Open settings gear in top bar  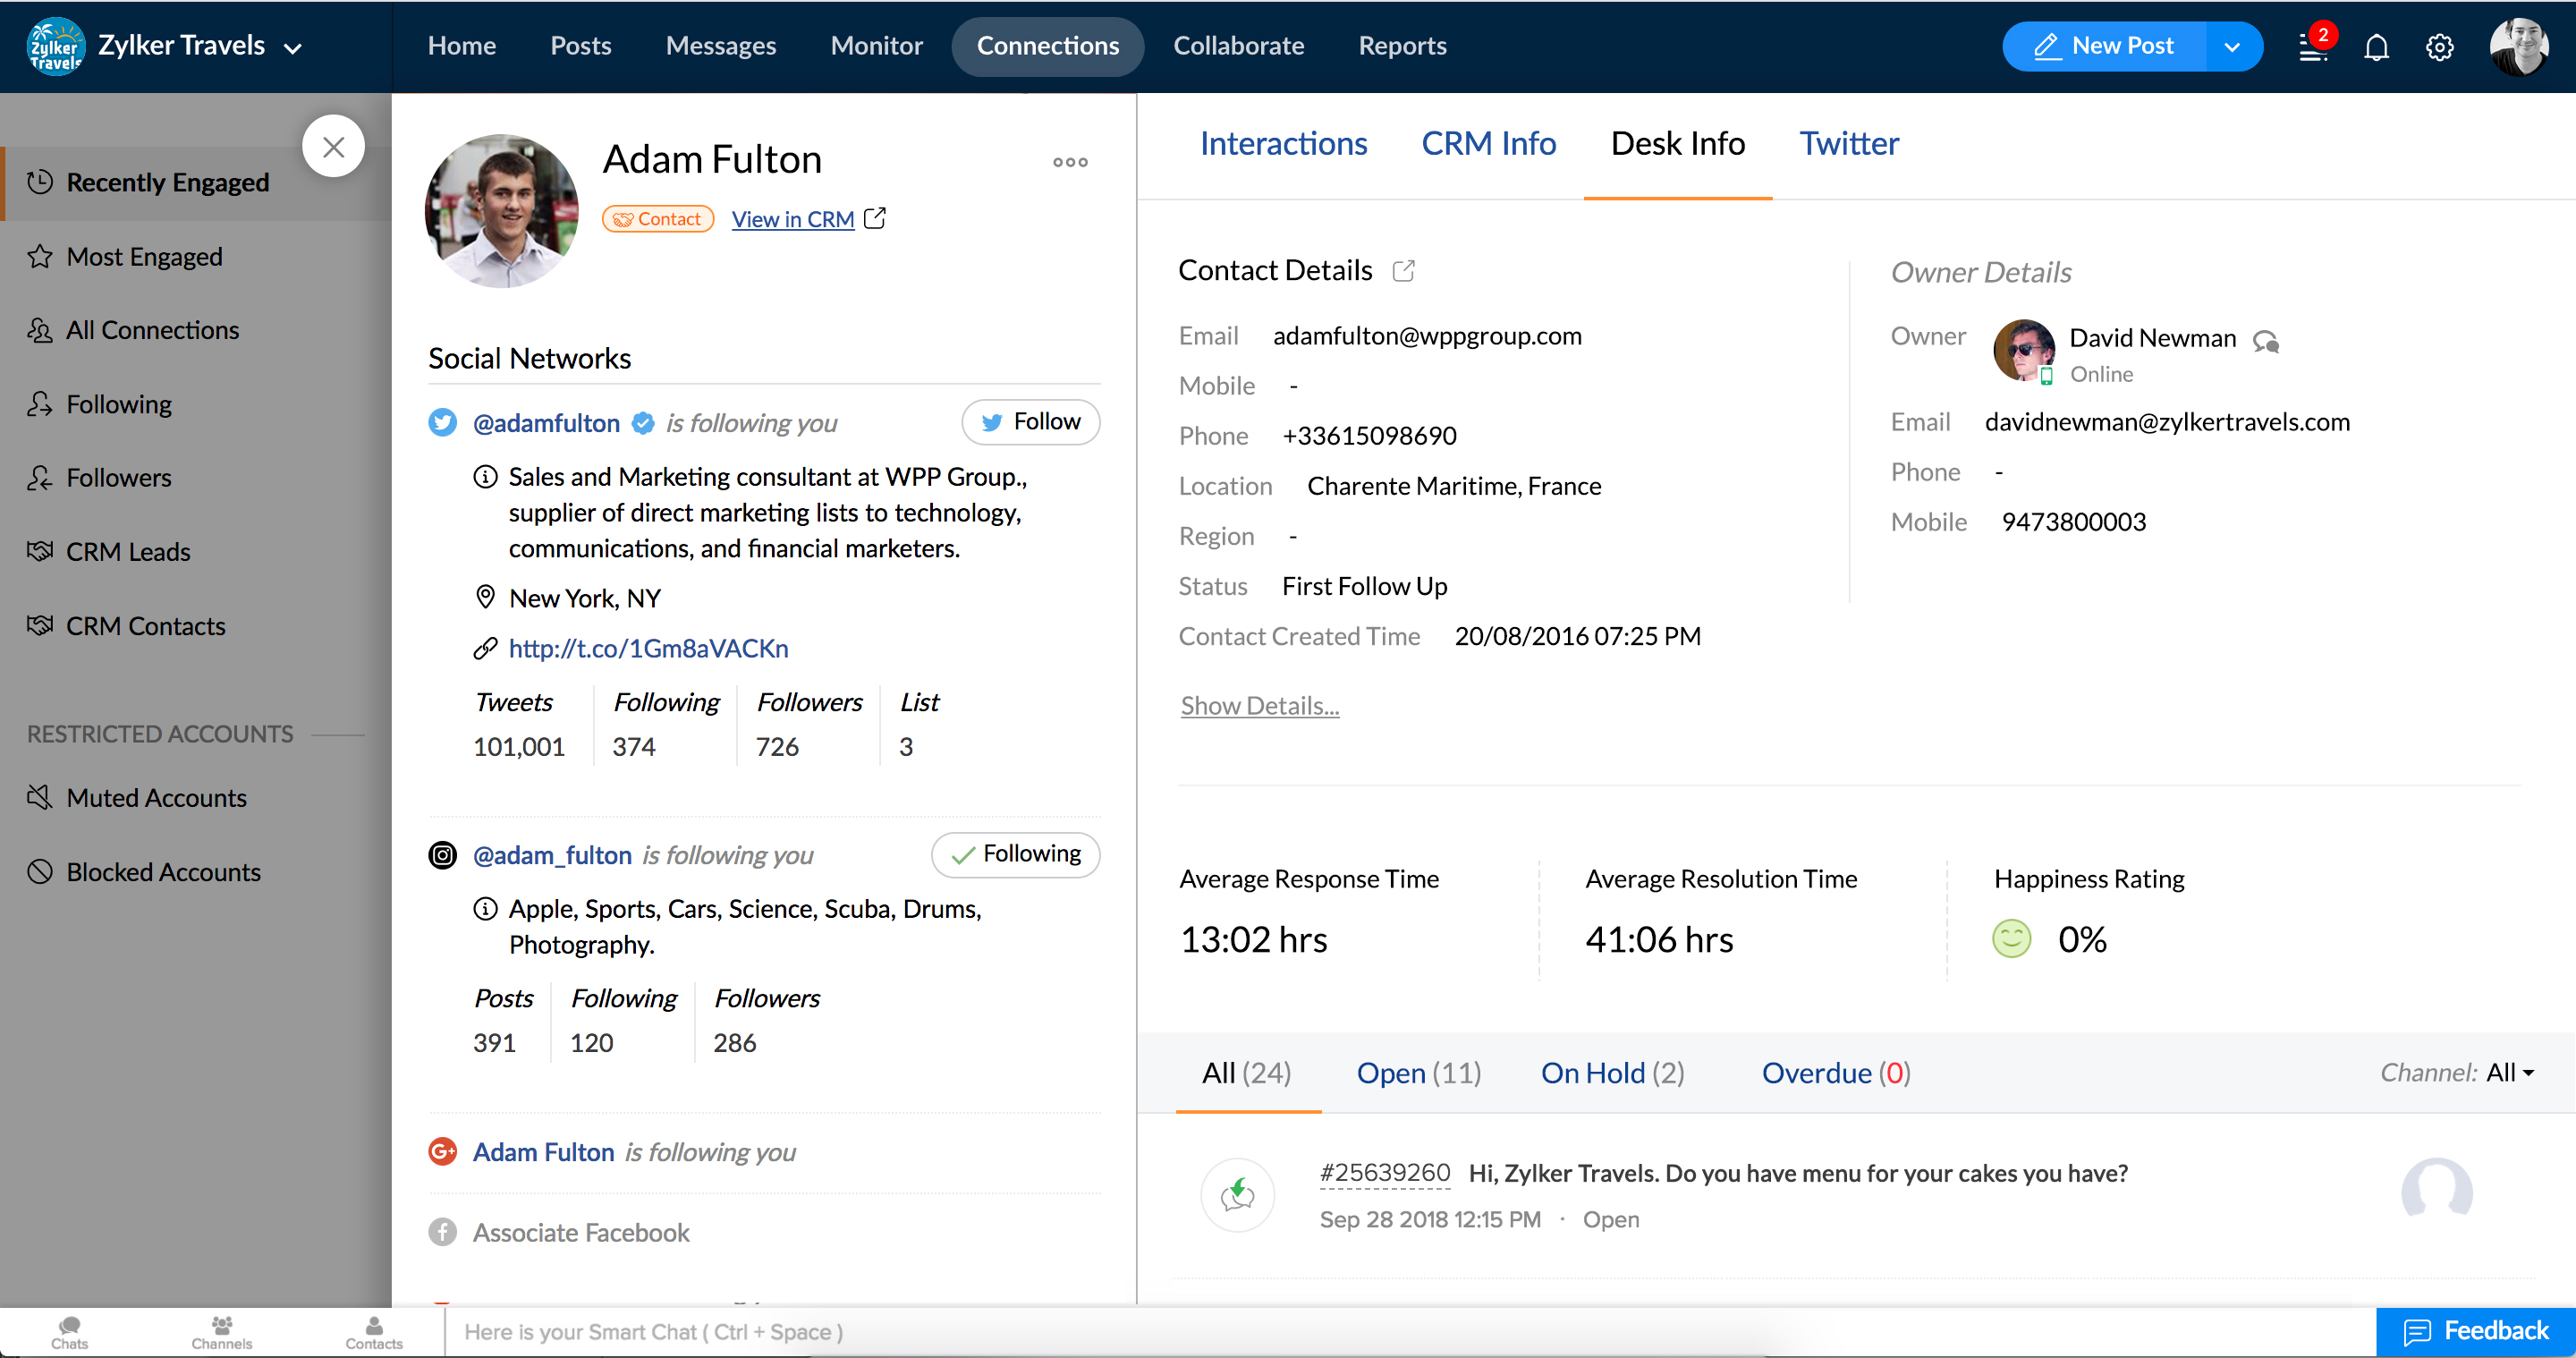[2439, 47]
